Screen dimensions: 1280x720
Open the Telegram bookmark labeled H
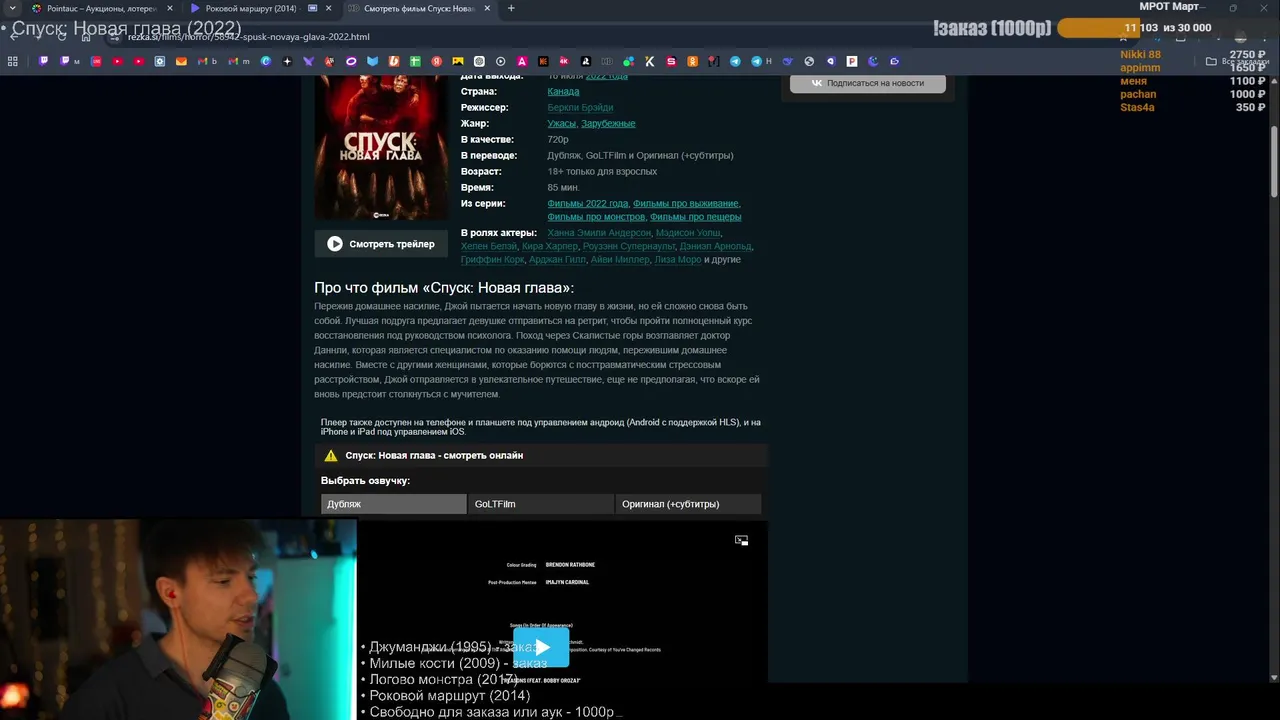pyautogui.click(x=762, y=61)
